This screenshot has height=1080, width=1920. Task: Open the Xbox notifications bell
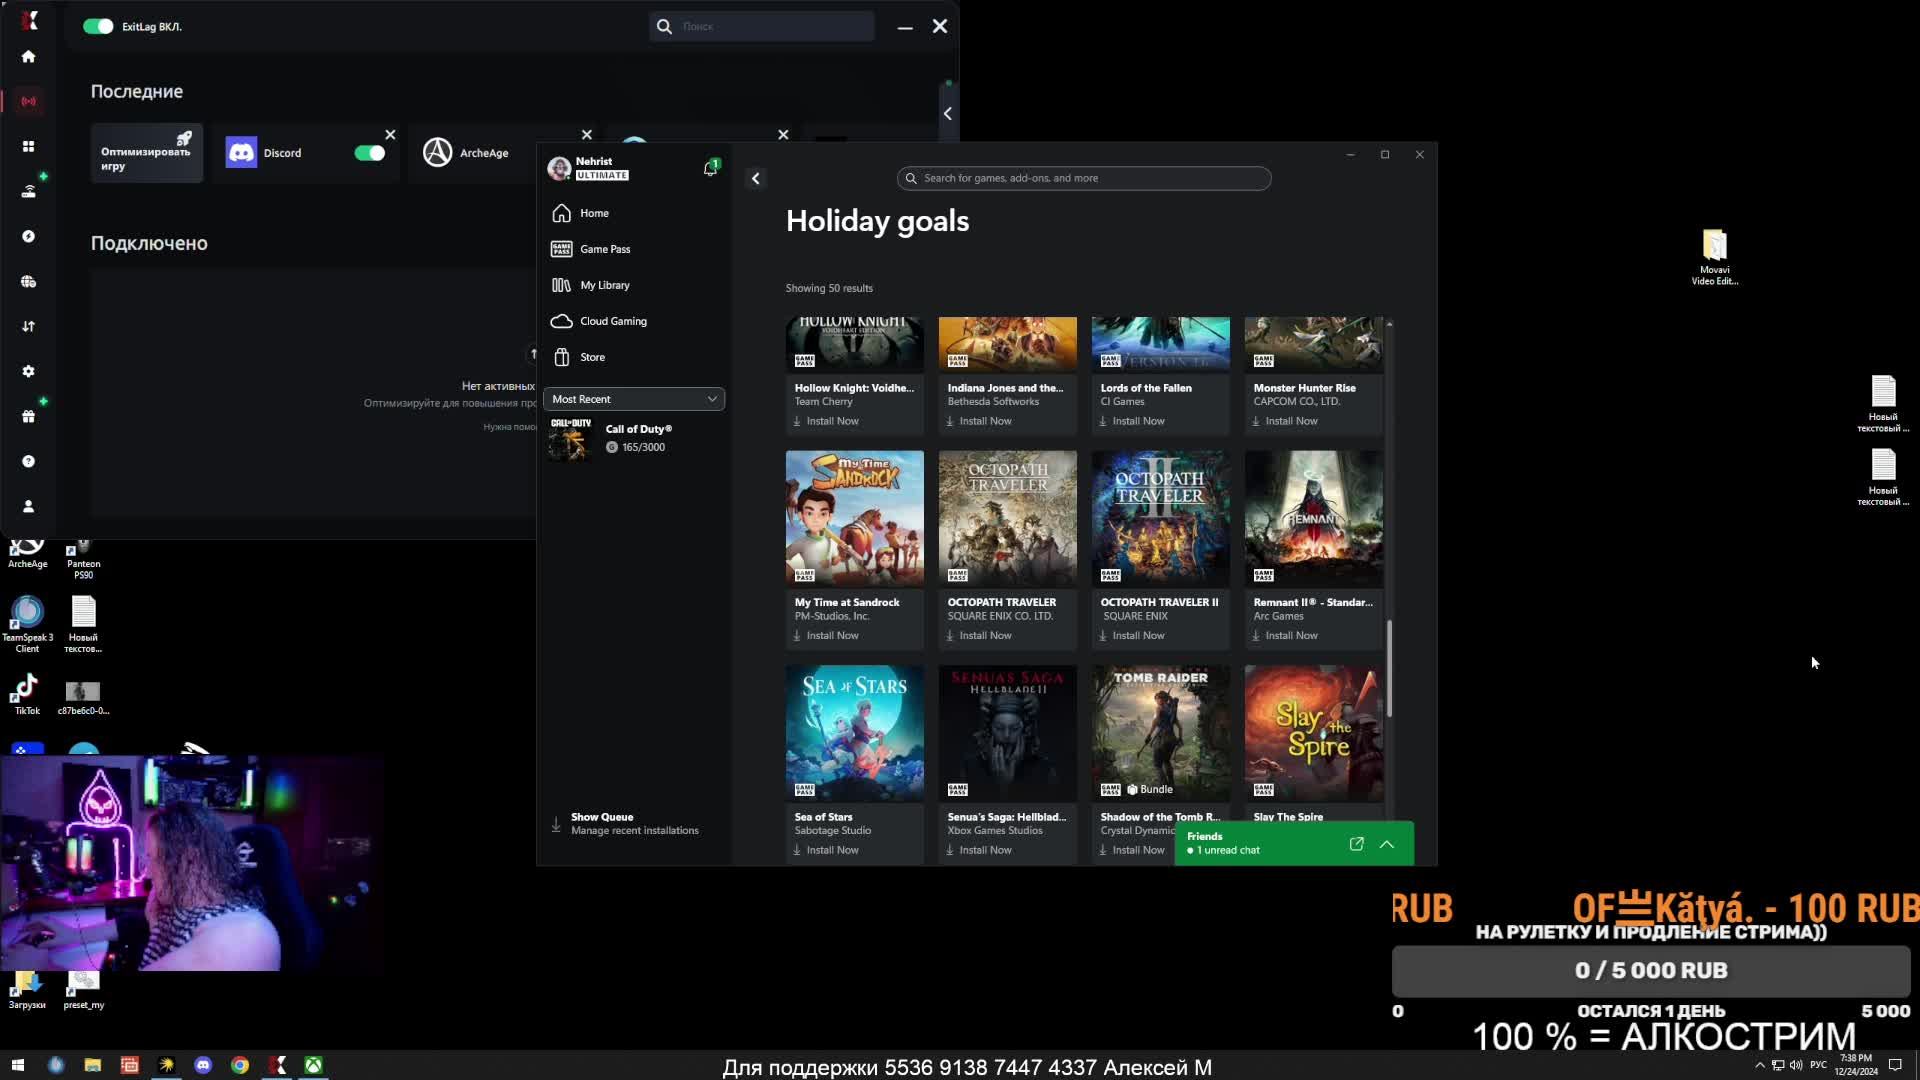point(710,169)
